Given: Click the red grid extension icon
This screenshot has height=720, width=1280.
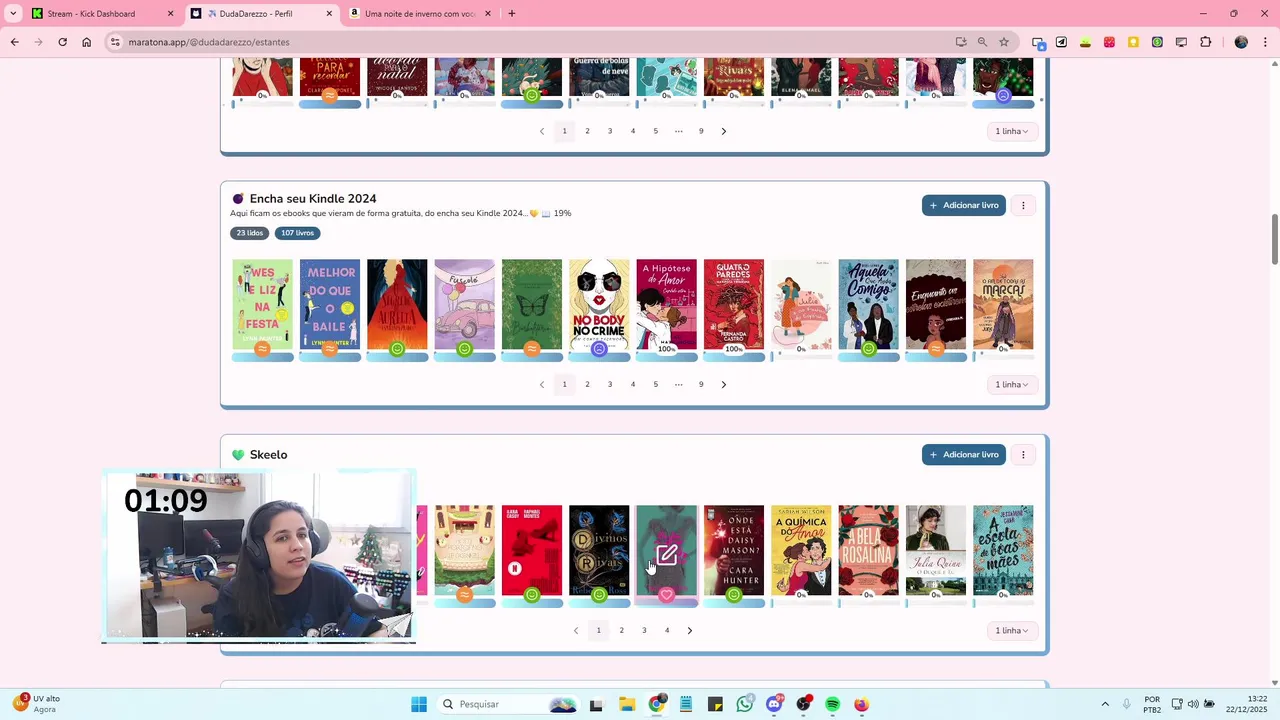Looking at the screenshot, I should pyautogui.click(x=1109, y=42).
